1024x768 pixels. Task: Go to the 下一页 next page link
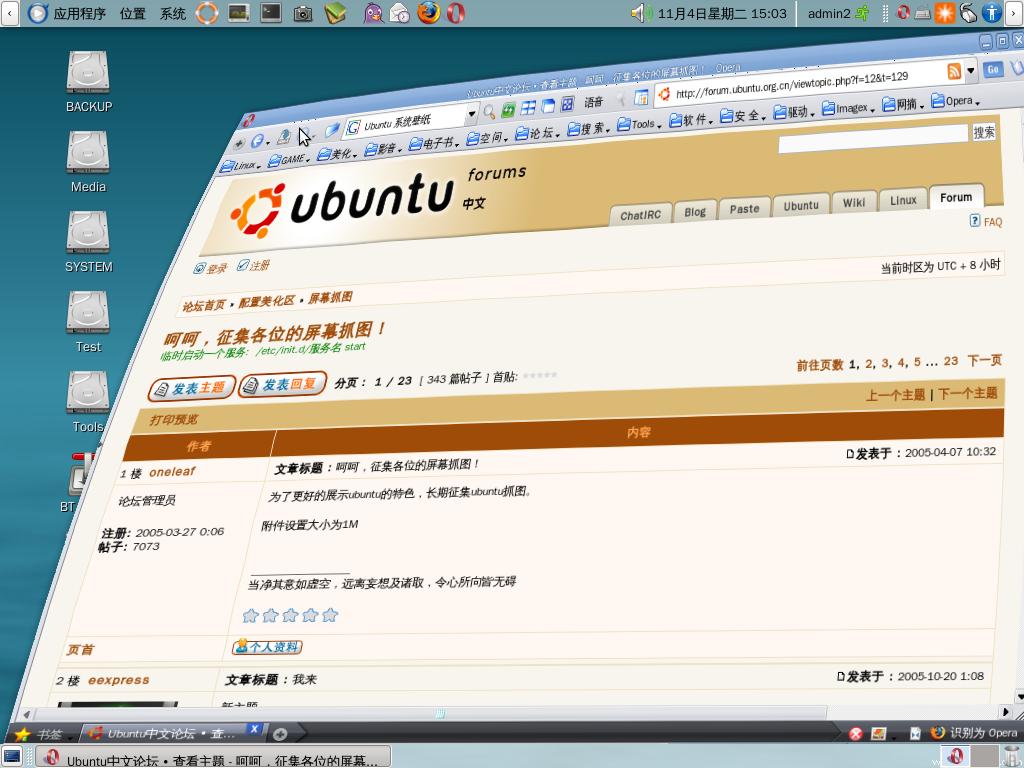coord(984,360)
